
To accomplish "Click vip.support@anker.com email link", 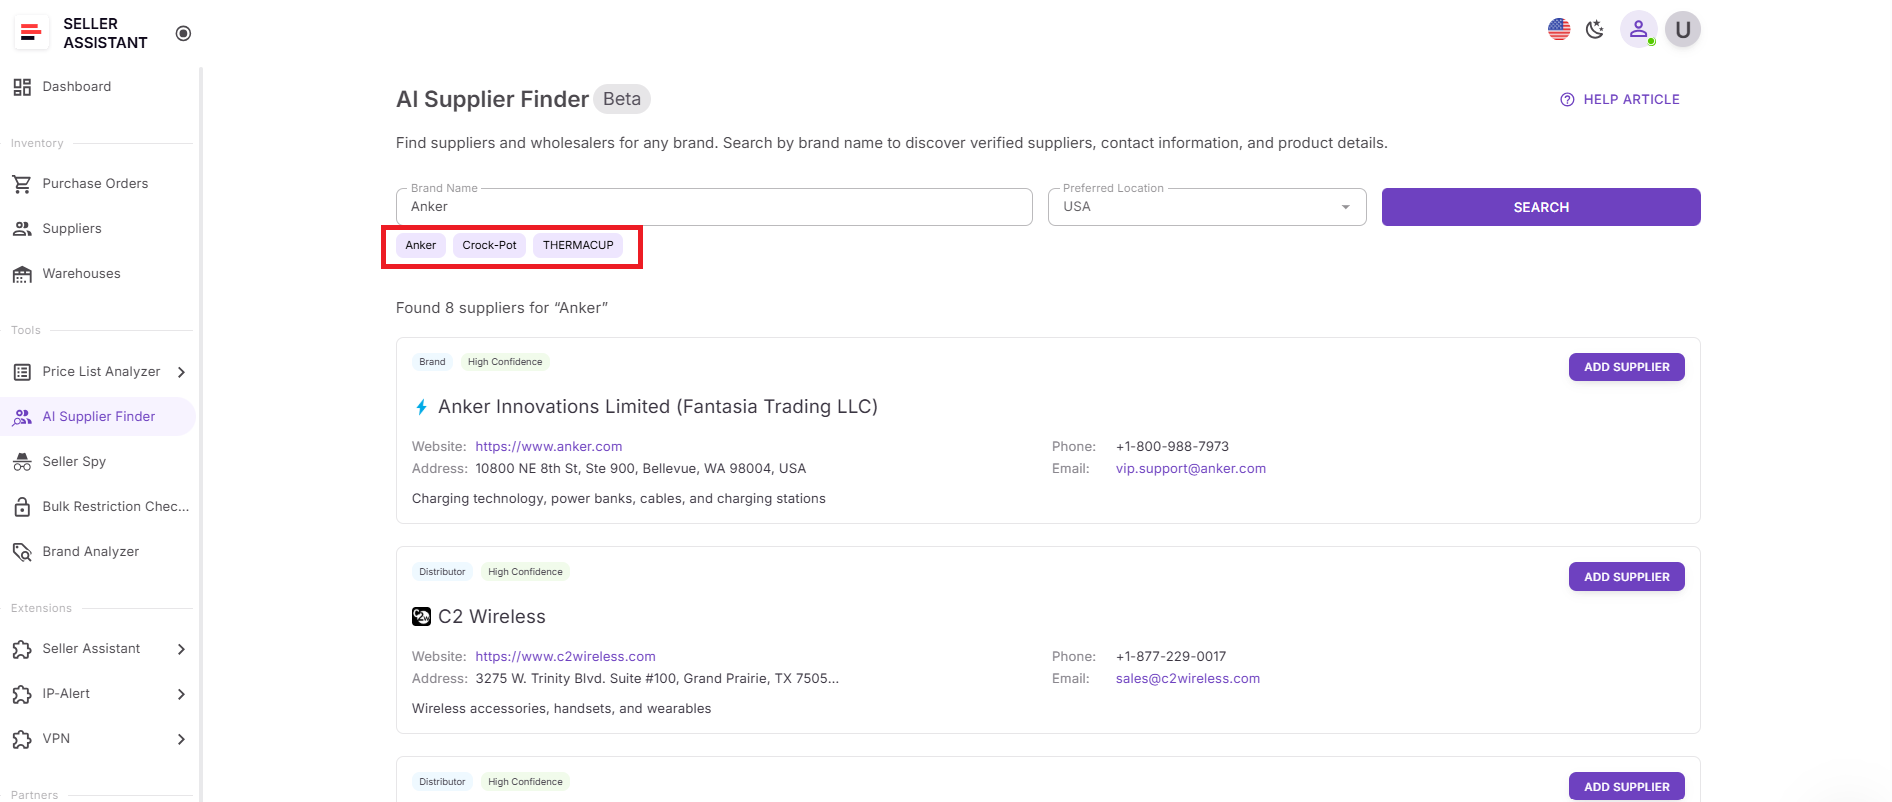I will 1191,469.
